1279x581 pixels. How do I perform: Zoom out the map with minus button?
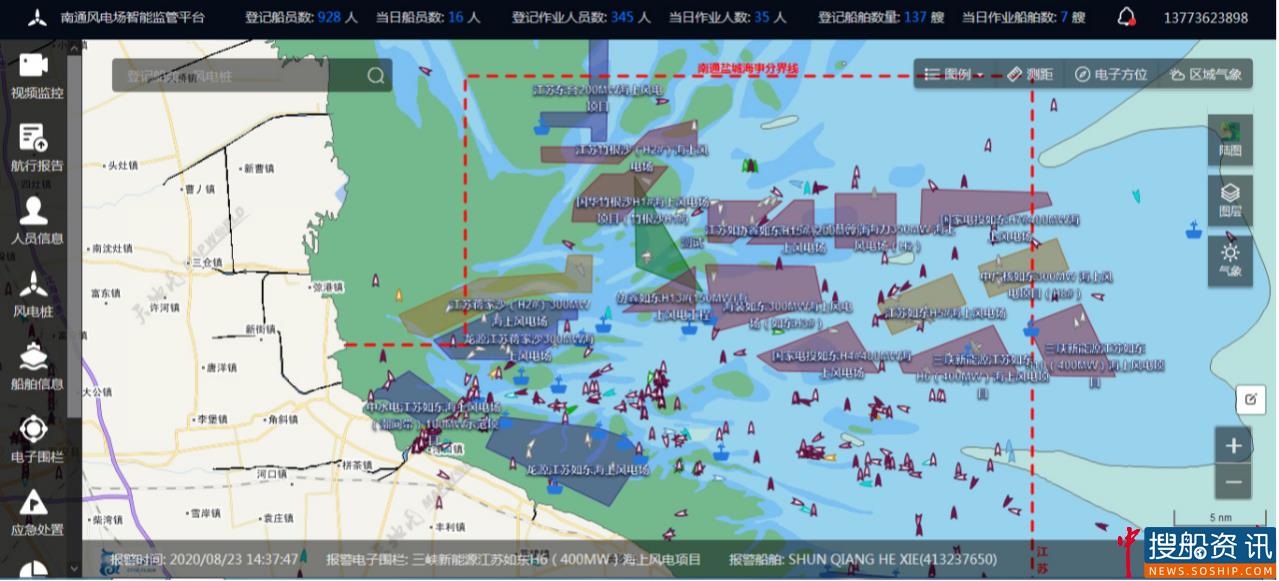pos(1233,482)
